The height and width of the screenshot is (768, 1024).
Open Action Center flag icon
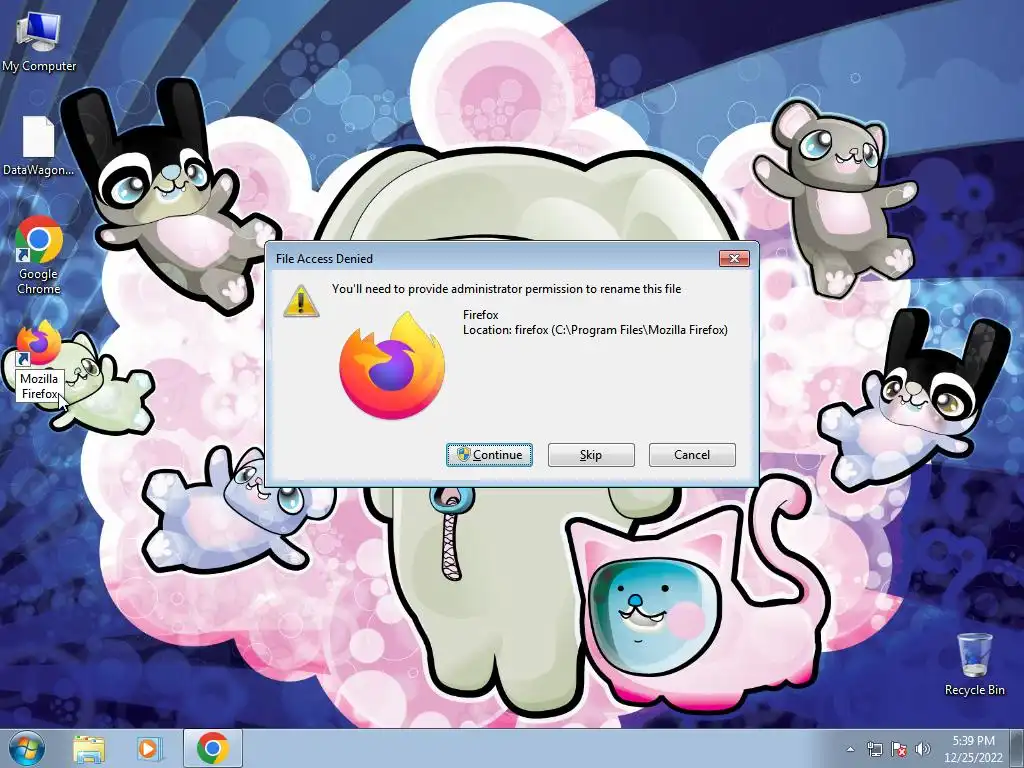coord(899,749)
